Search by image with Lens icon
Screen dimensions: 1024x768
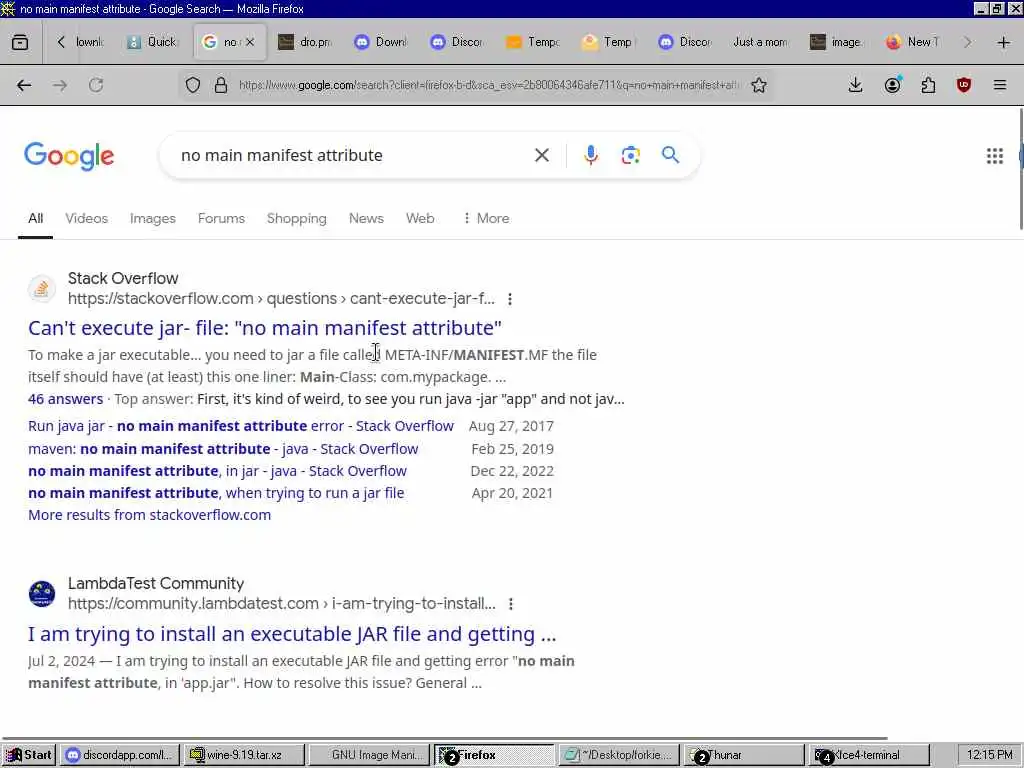click(x=630, y=155)
